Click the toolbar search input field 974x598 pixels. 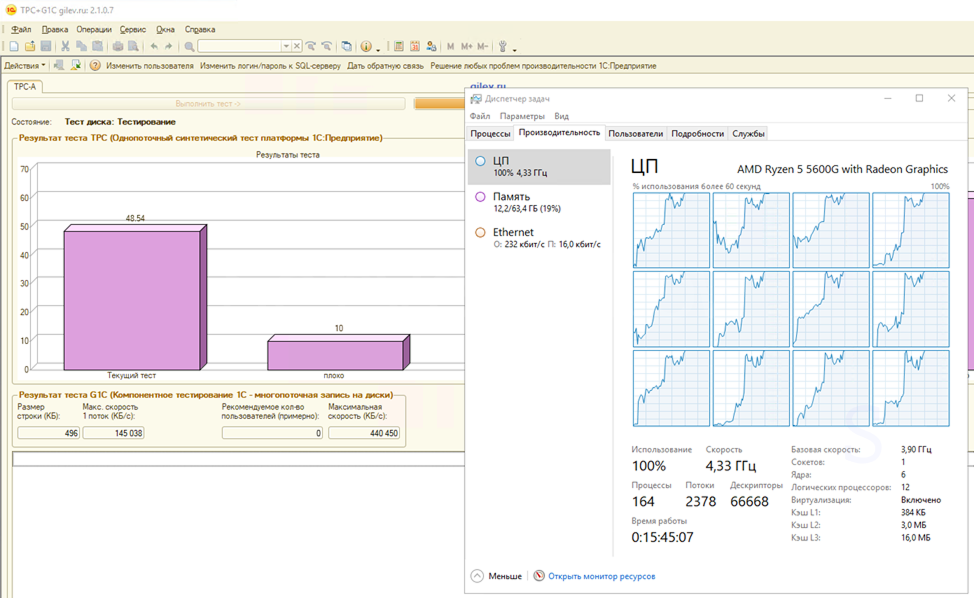tap(240, 47)
